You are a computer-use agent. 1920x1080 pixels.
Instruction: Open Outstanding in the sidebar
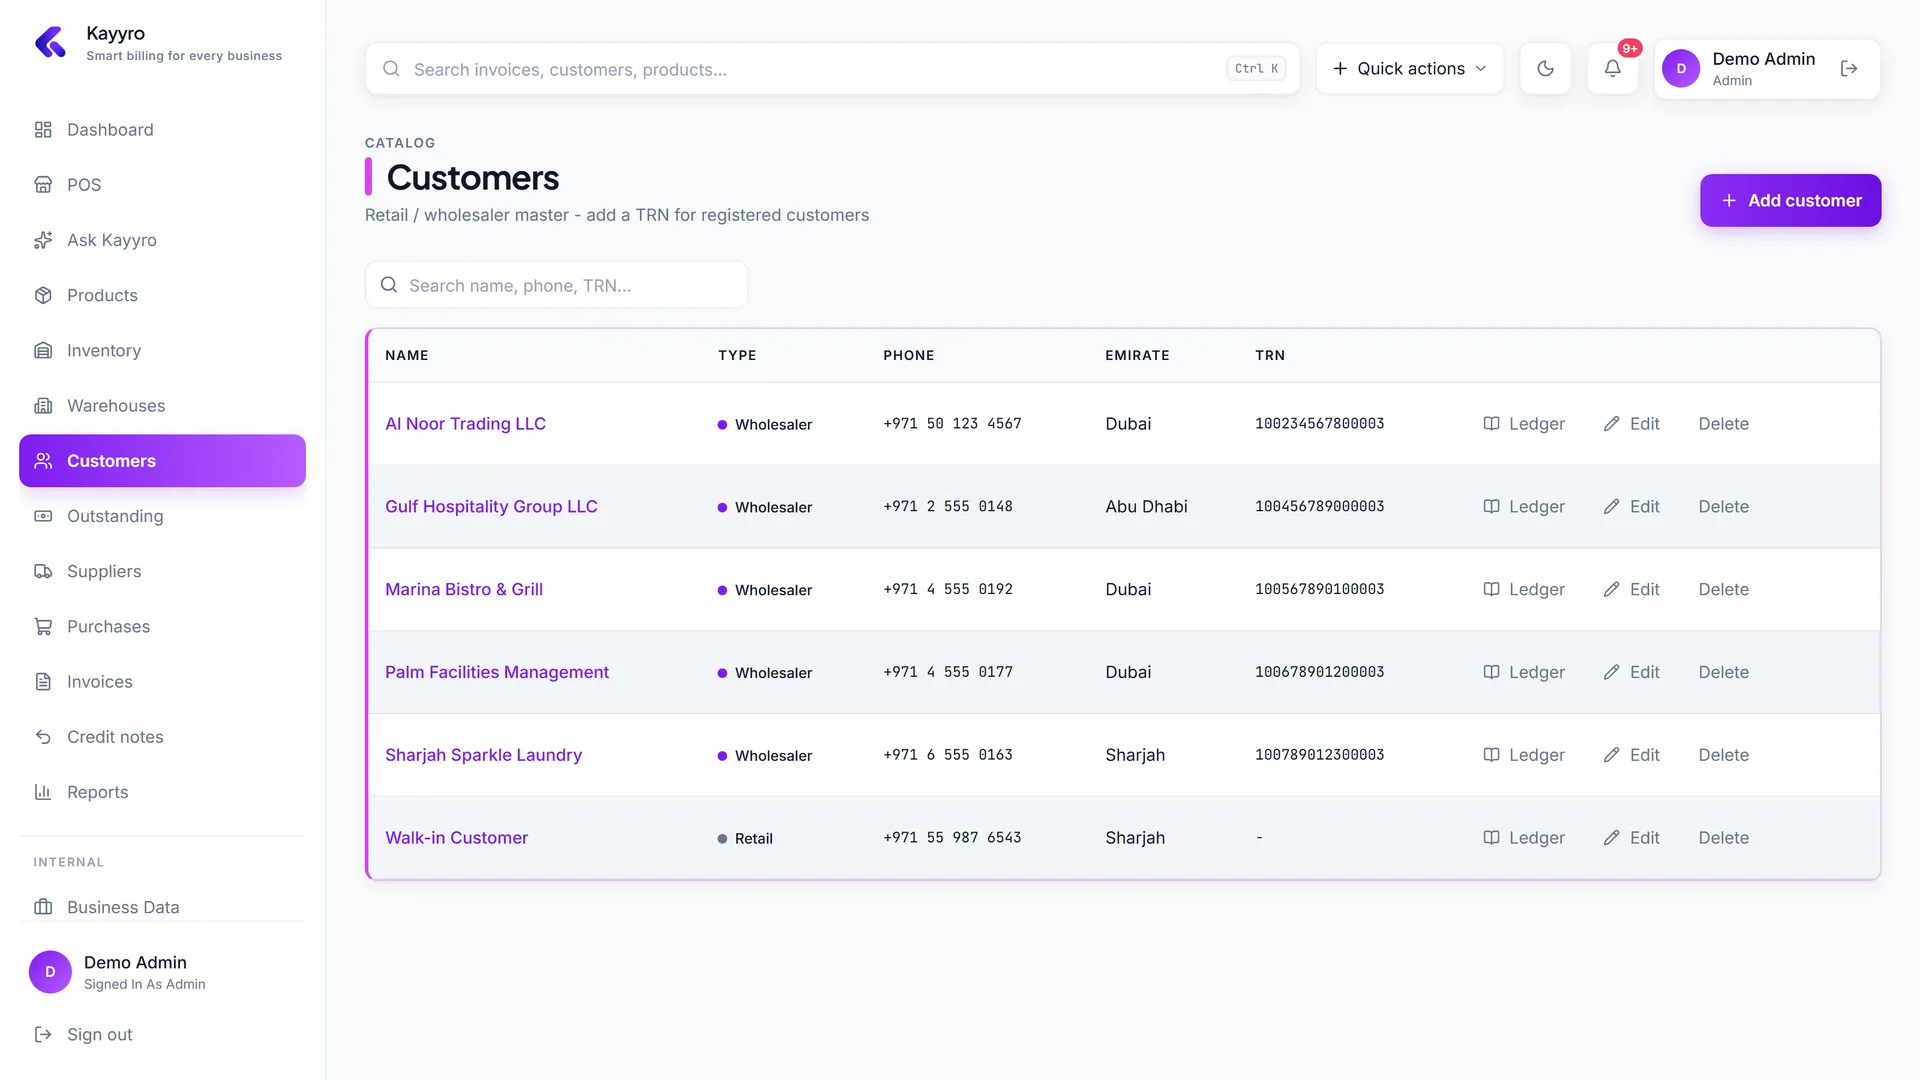162,516
